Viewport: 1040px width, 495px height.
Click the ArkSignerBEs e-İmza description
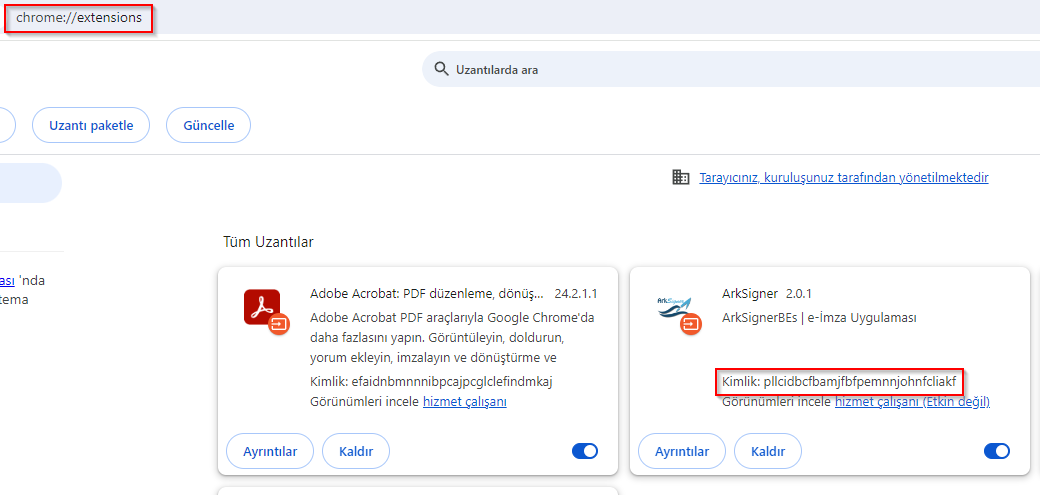[819, 318]
